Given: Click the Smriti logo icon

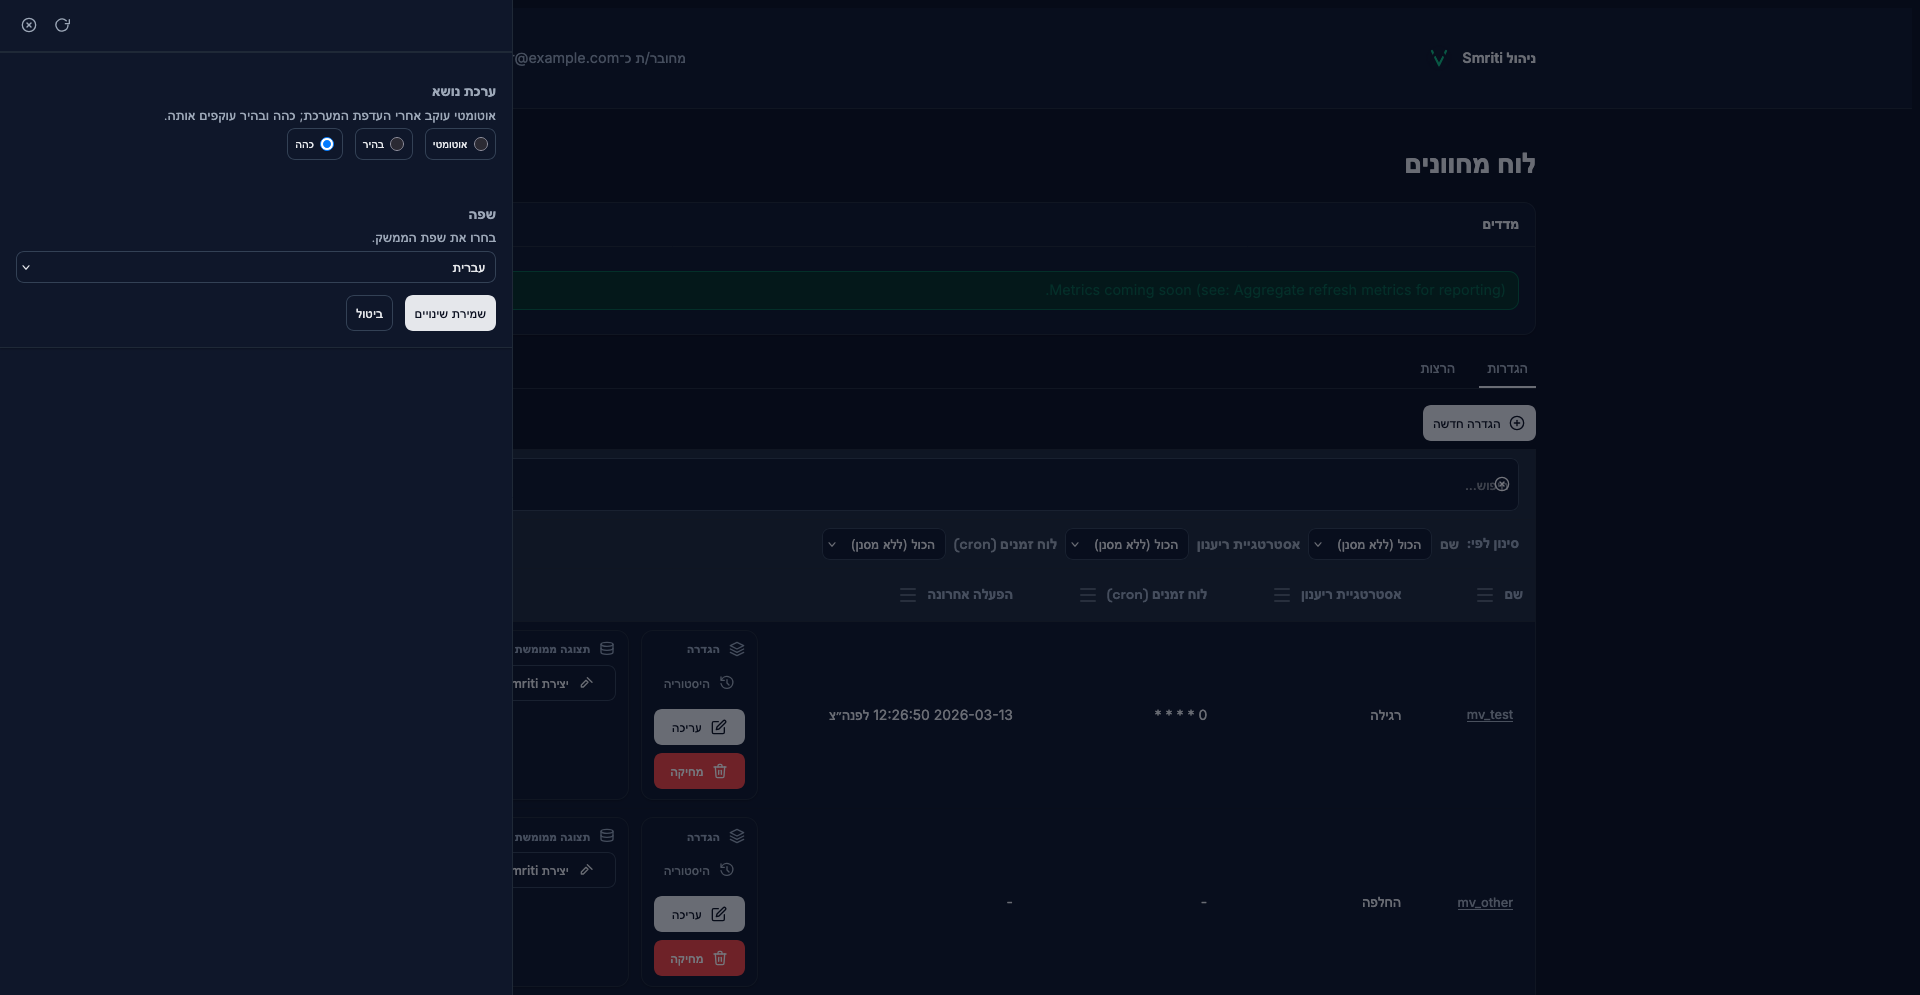Looking at the screenshot, I should pyautogui.click(x=1438, y=58).
